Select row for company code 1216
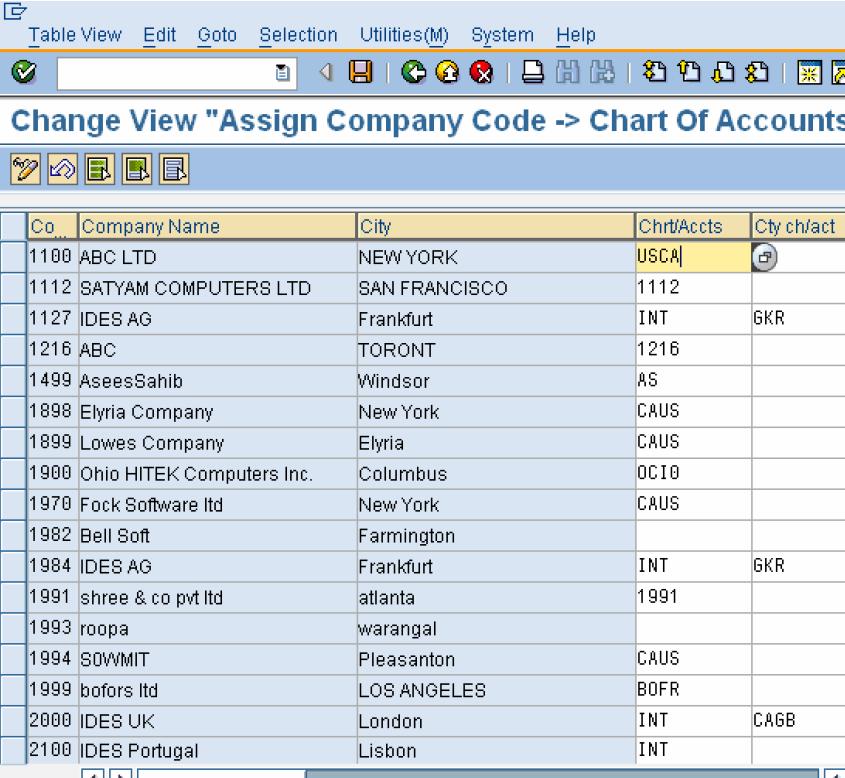The width and height of the screenshot is (845, 778). [13, 350]
